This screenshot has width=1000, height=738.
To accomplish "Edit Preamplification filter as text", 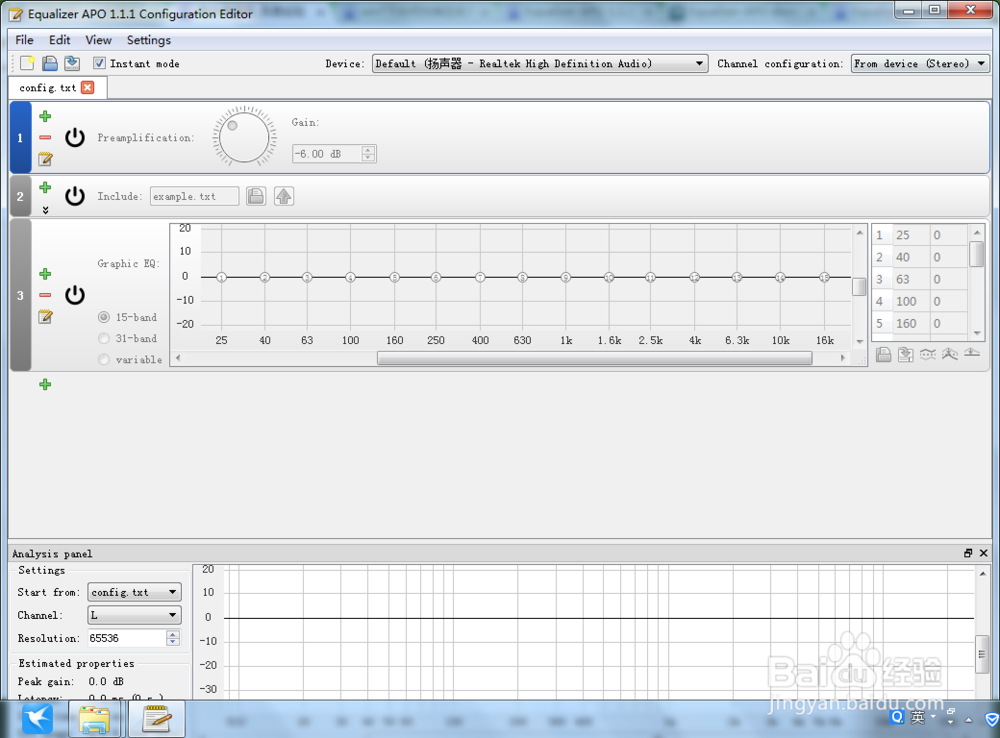I will (45, 159).
